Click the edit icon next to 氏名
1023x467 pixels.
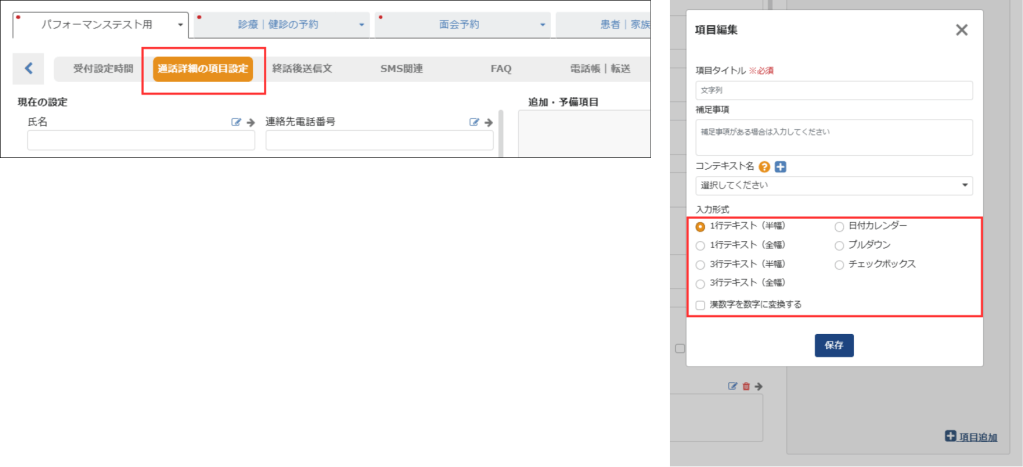coord(236,122)
